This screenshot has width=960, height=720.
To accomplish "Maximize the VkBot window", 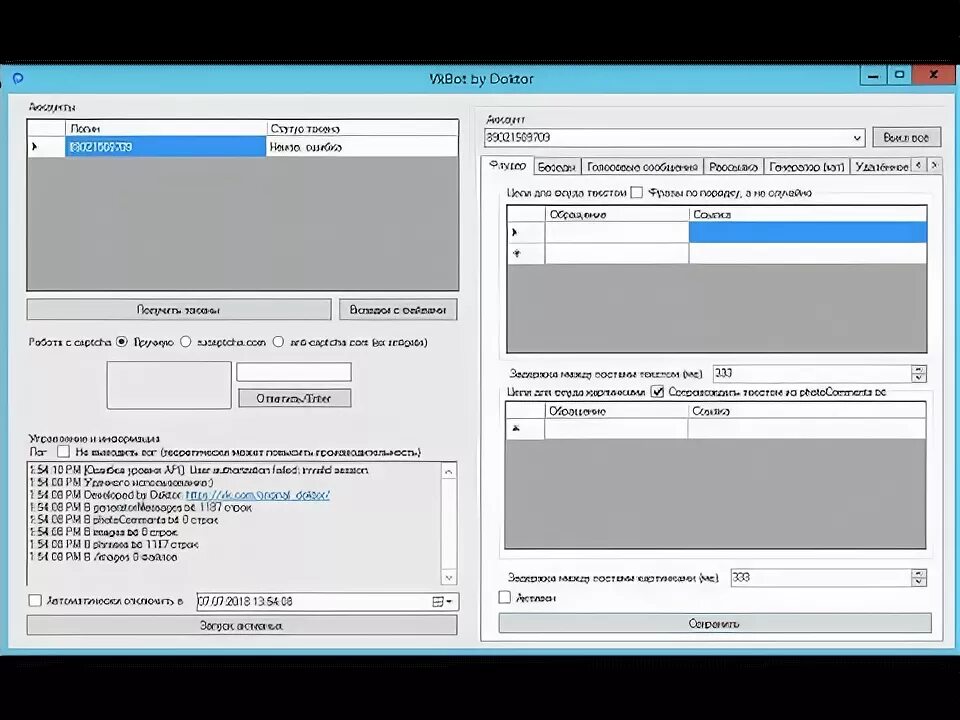I will 899,75.
